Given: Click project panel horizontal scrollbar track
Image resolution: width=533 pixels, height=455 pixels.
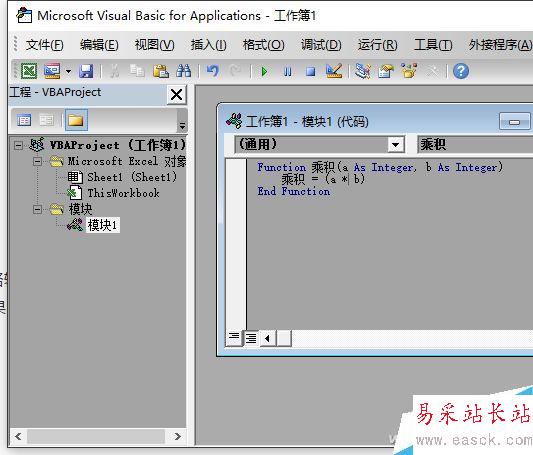Looking at the screenshot, I should click(x=97, y=436).
